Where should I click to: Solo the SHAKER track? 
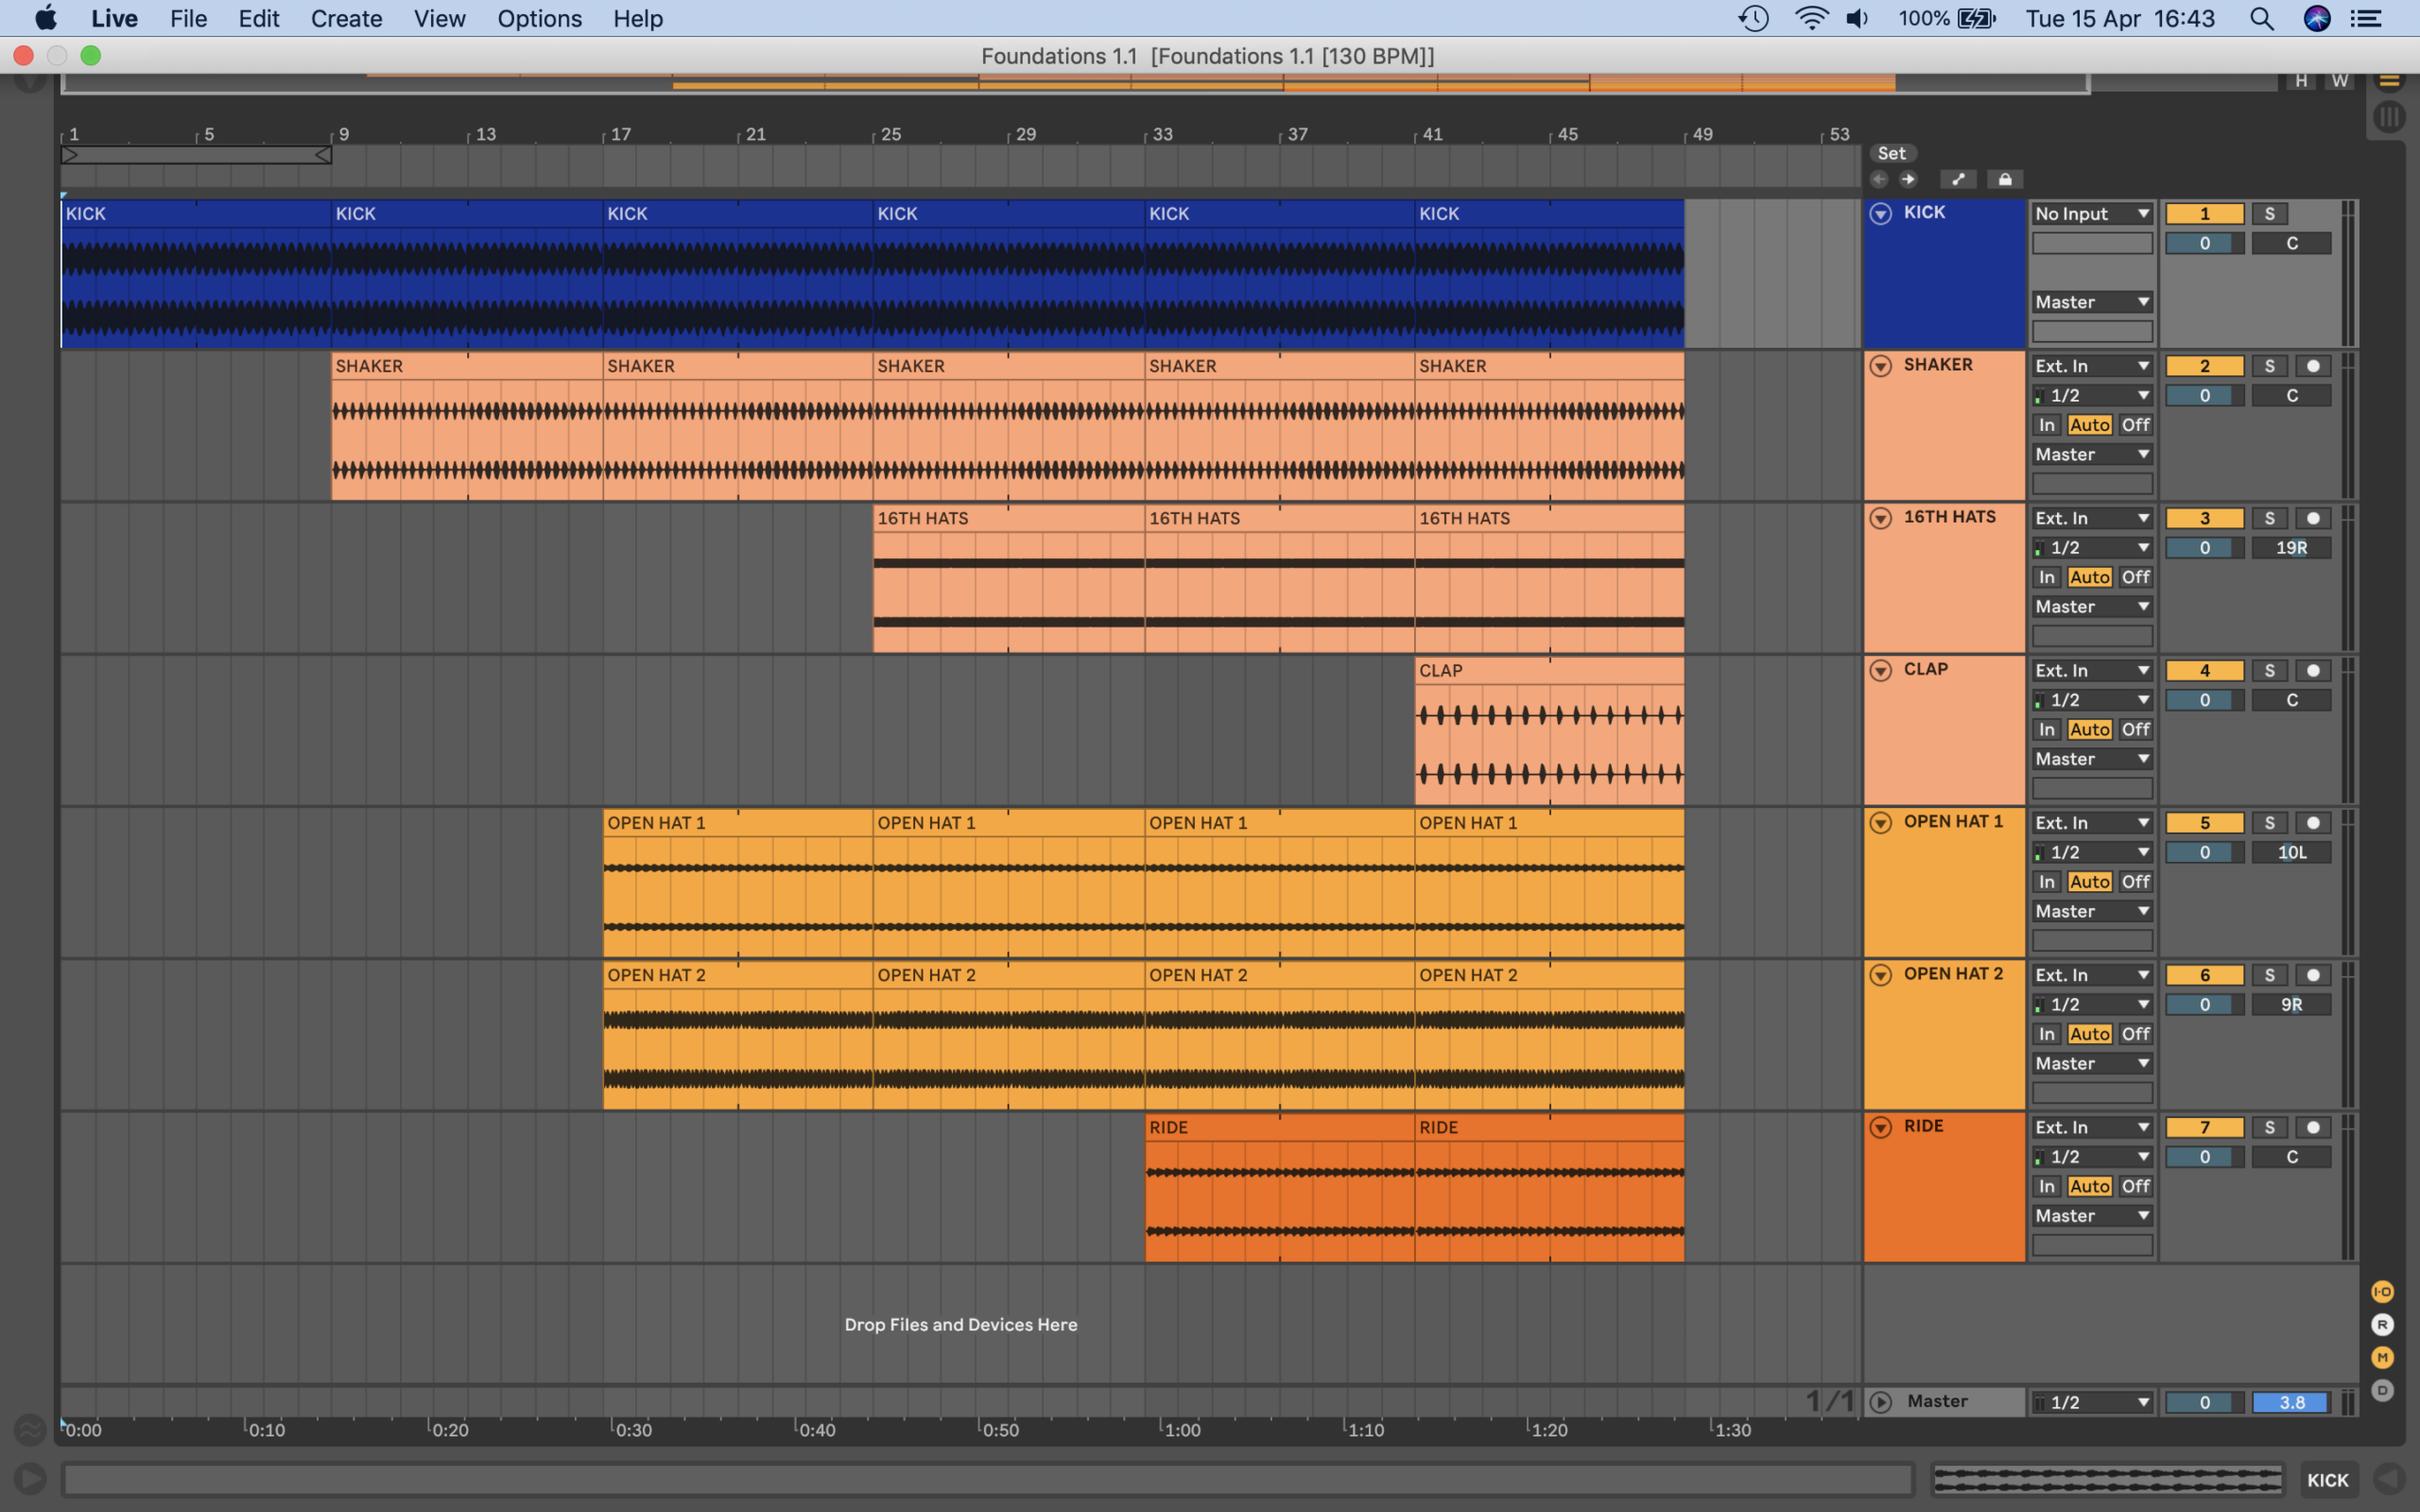click(2269, 366)
